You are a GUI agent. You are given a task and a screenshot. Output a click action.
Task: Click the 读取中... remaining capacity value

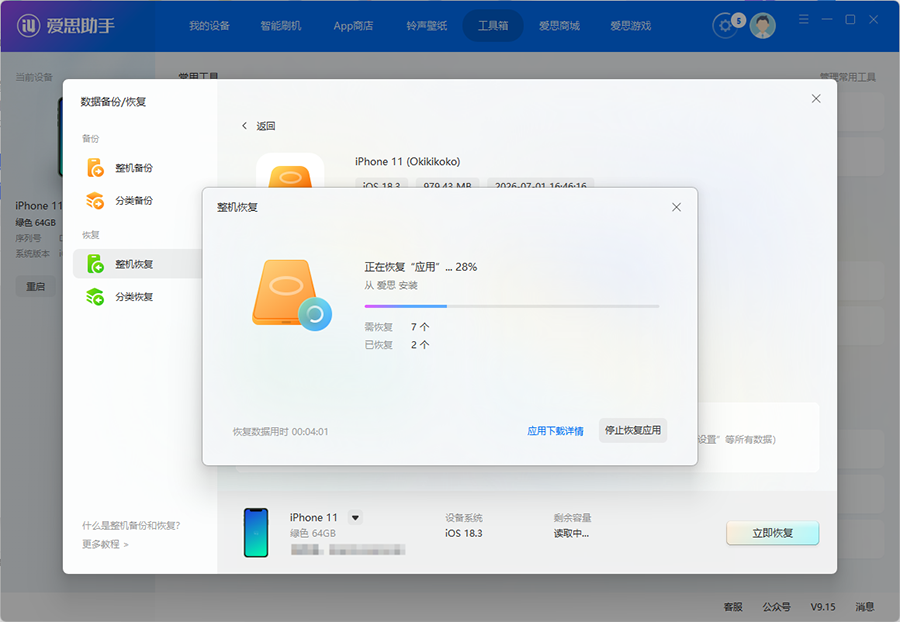pyautogui.click(x=571, y=533)
